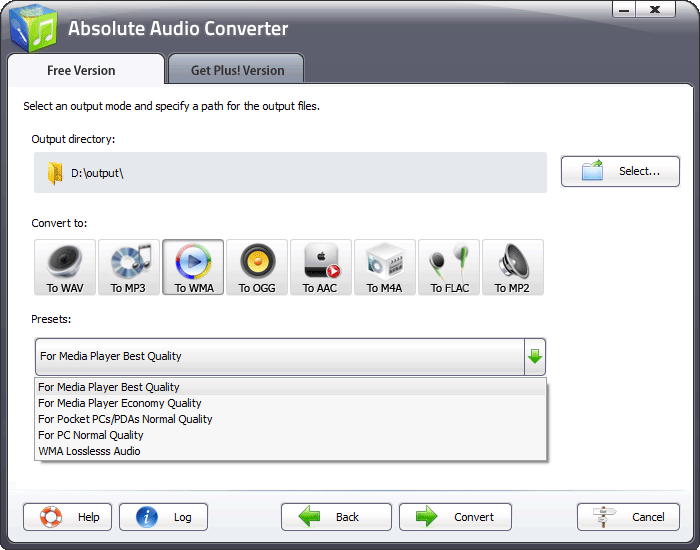Select the To WMA format button
Screen dimensions: 700x550
tap(193, 267)
